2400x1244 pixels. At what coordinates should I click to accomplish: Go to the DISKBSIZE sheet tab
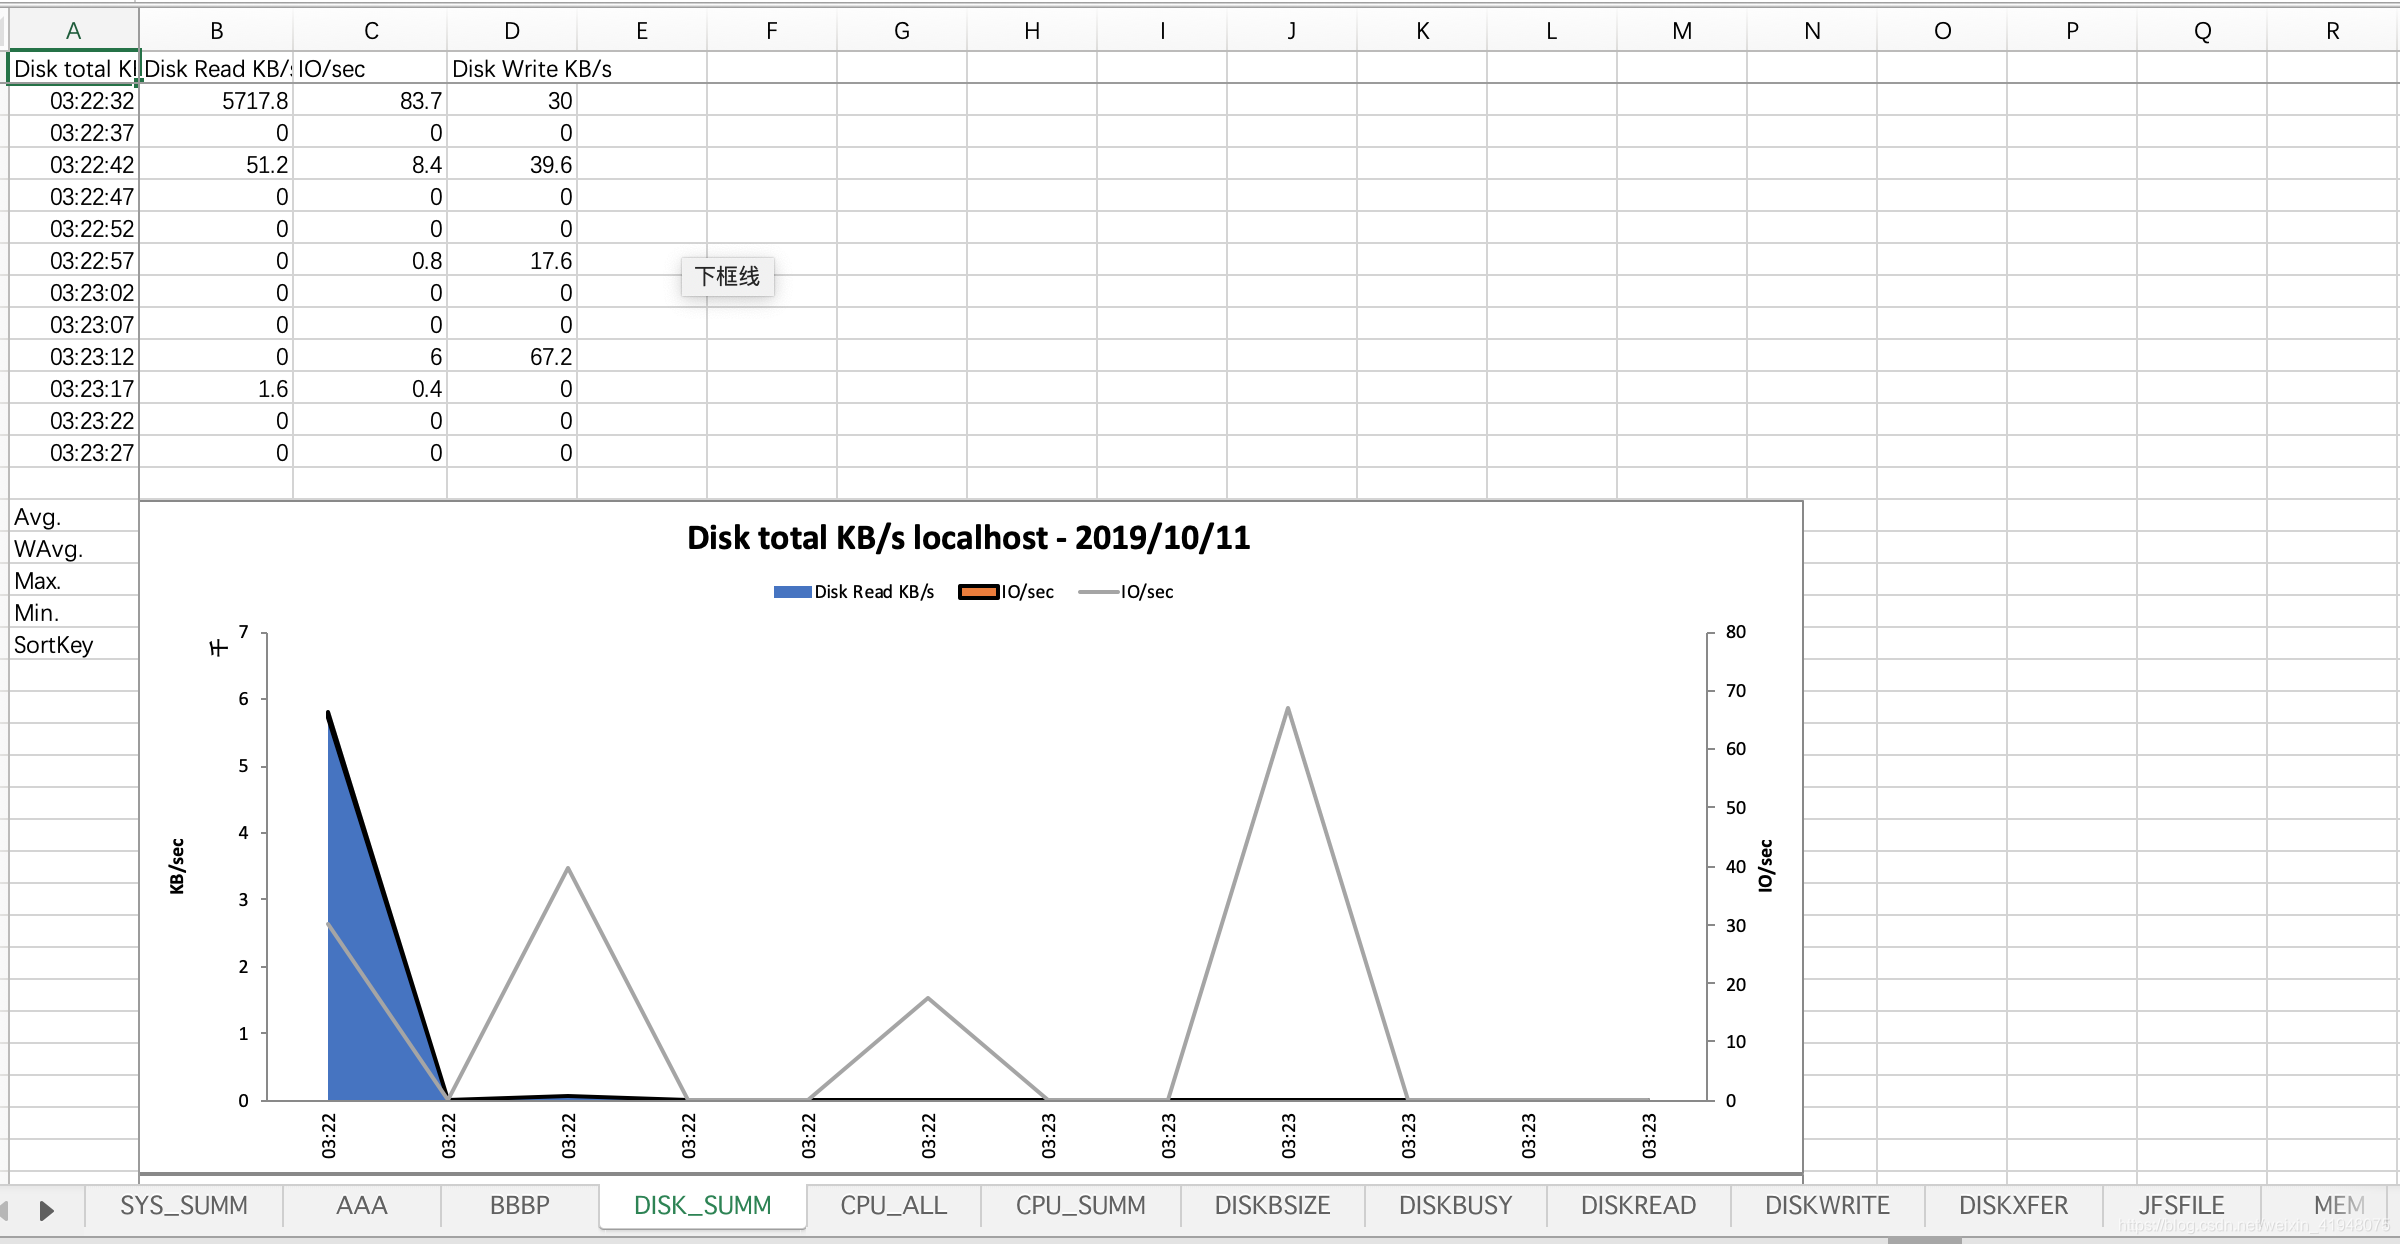pyautogui.click(x=1272, y=1205)
